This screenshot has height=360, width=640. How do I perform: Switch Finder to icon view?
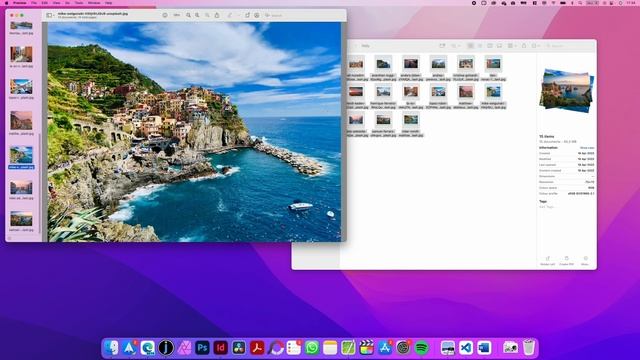click(470, 46)
